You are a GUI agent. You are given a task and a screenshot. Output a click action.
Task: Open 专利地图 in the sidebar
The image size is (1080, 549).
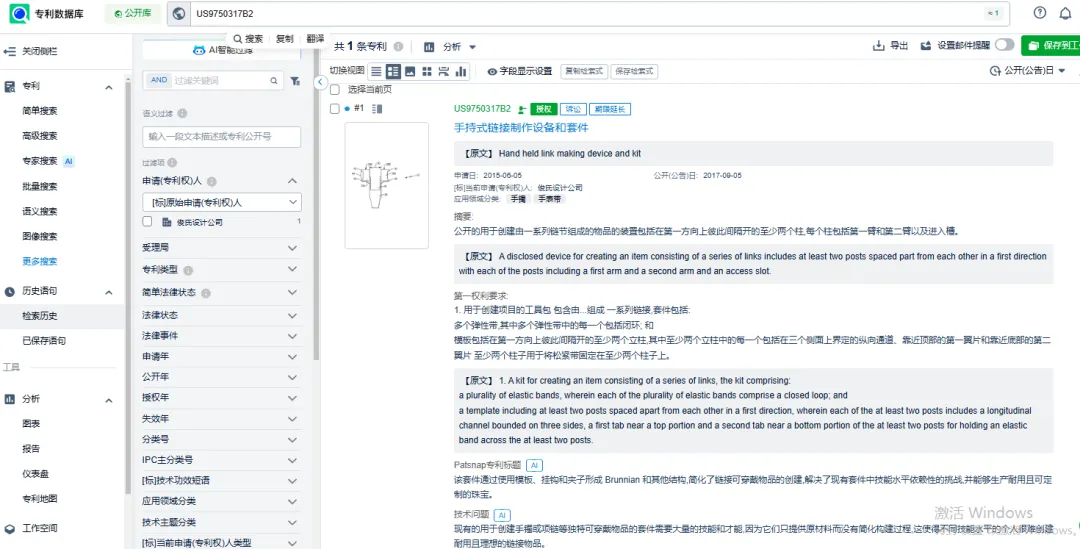[39, 499]
